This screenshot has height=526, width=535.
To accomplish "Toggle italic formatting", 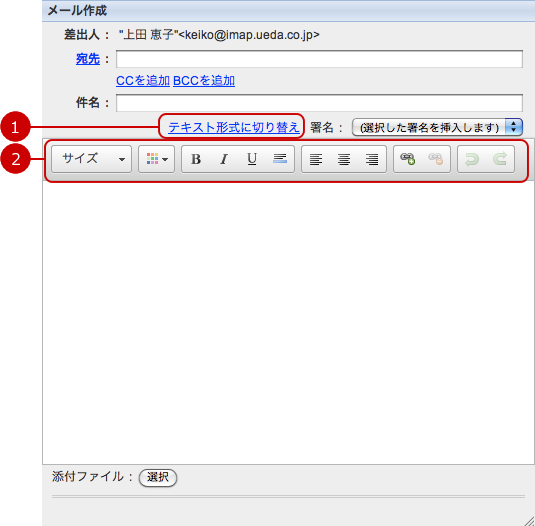I will (x=224, y=159).
